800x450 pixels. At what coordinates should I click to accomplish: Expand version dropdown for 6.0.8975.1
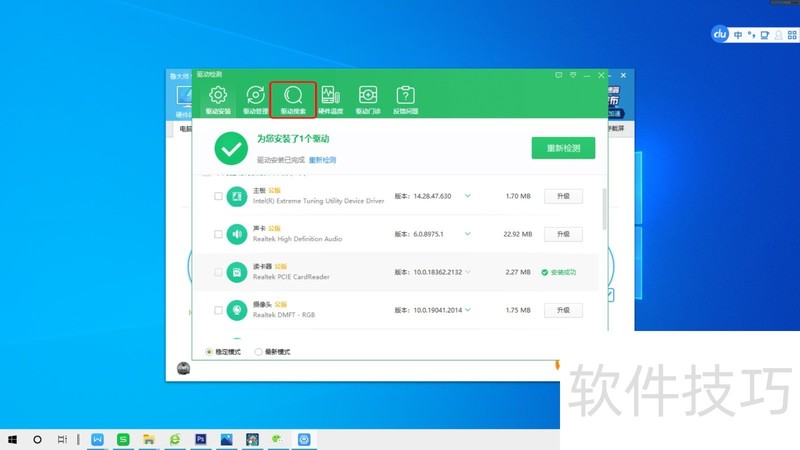(x=467, y=234)
